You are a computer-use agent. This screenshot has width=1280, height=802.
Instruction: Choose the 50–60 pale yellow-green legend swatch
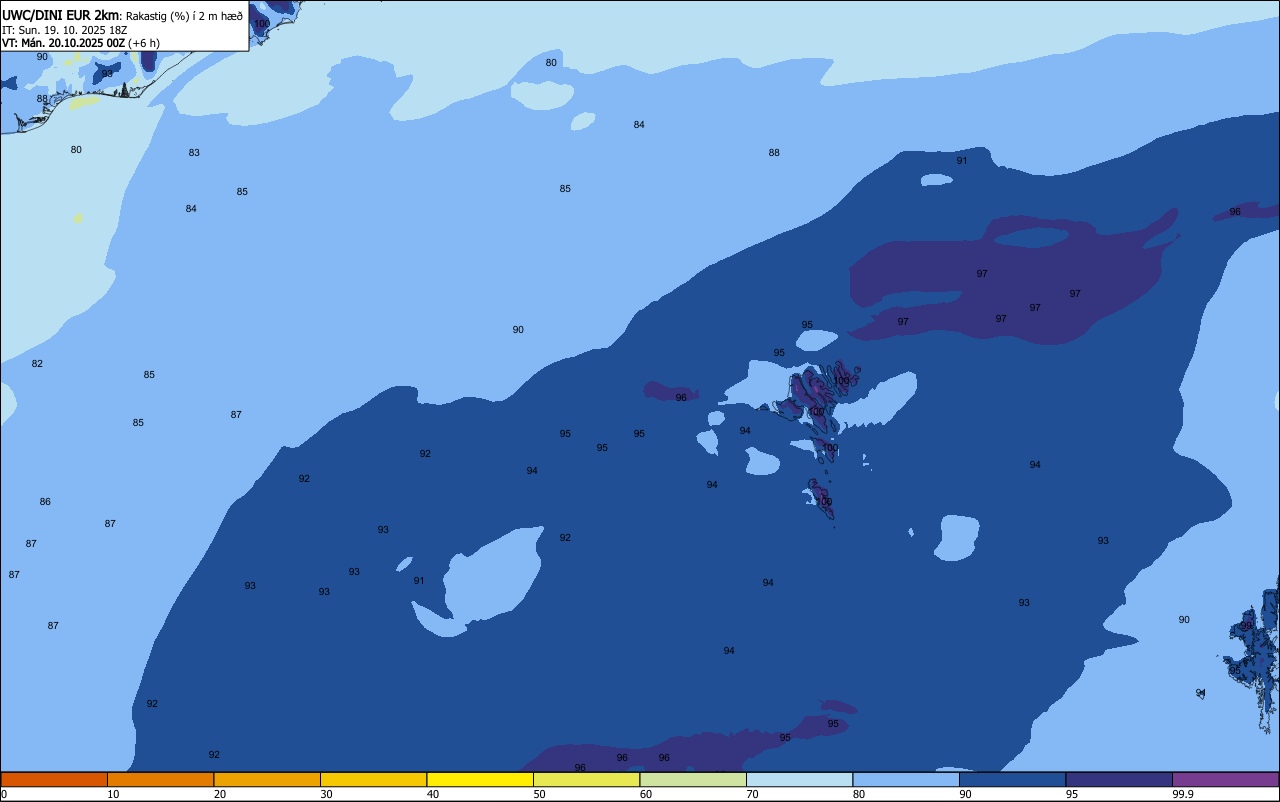point(586,779)
